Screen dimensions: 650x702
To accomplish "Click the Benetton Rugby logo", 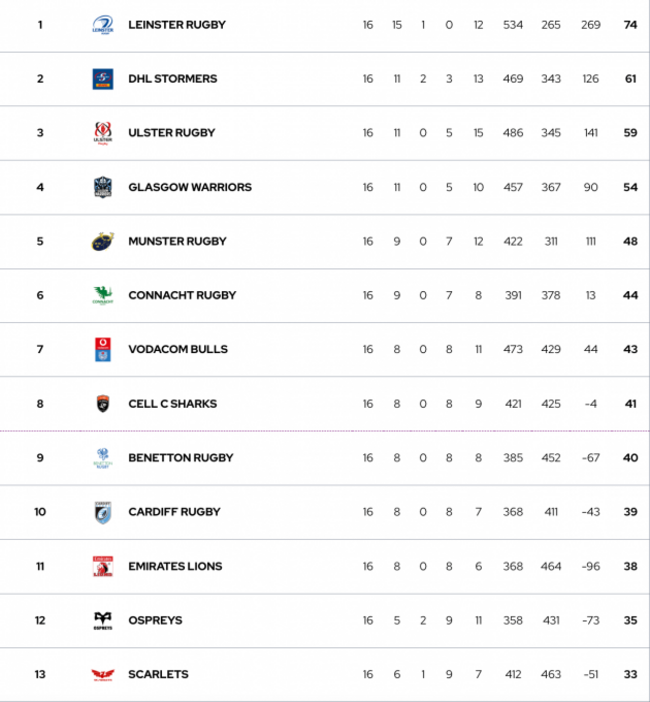I will 103,458.
